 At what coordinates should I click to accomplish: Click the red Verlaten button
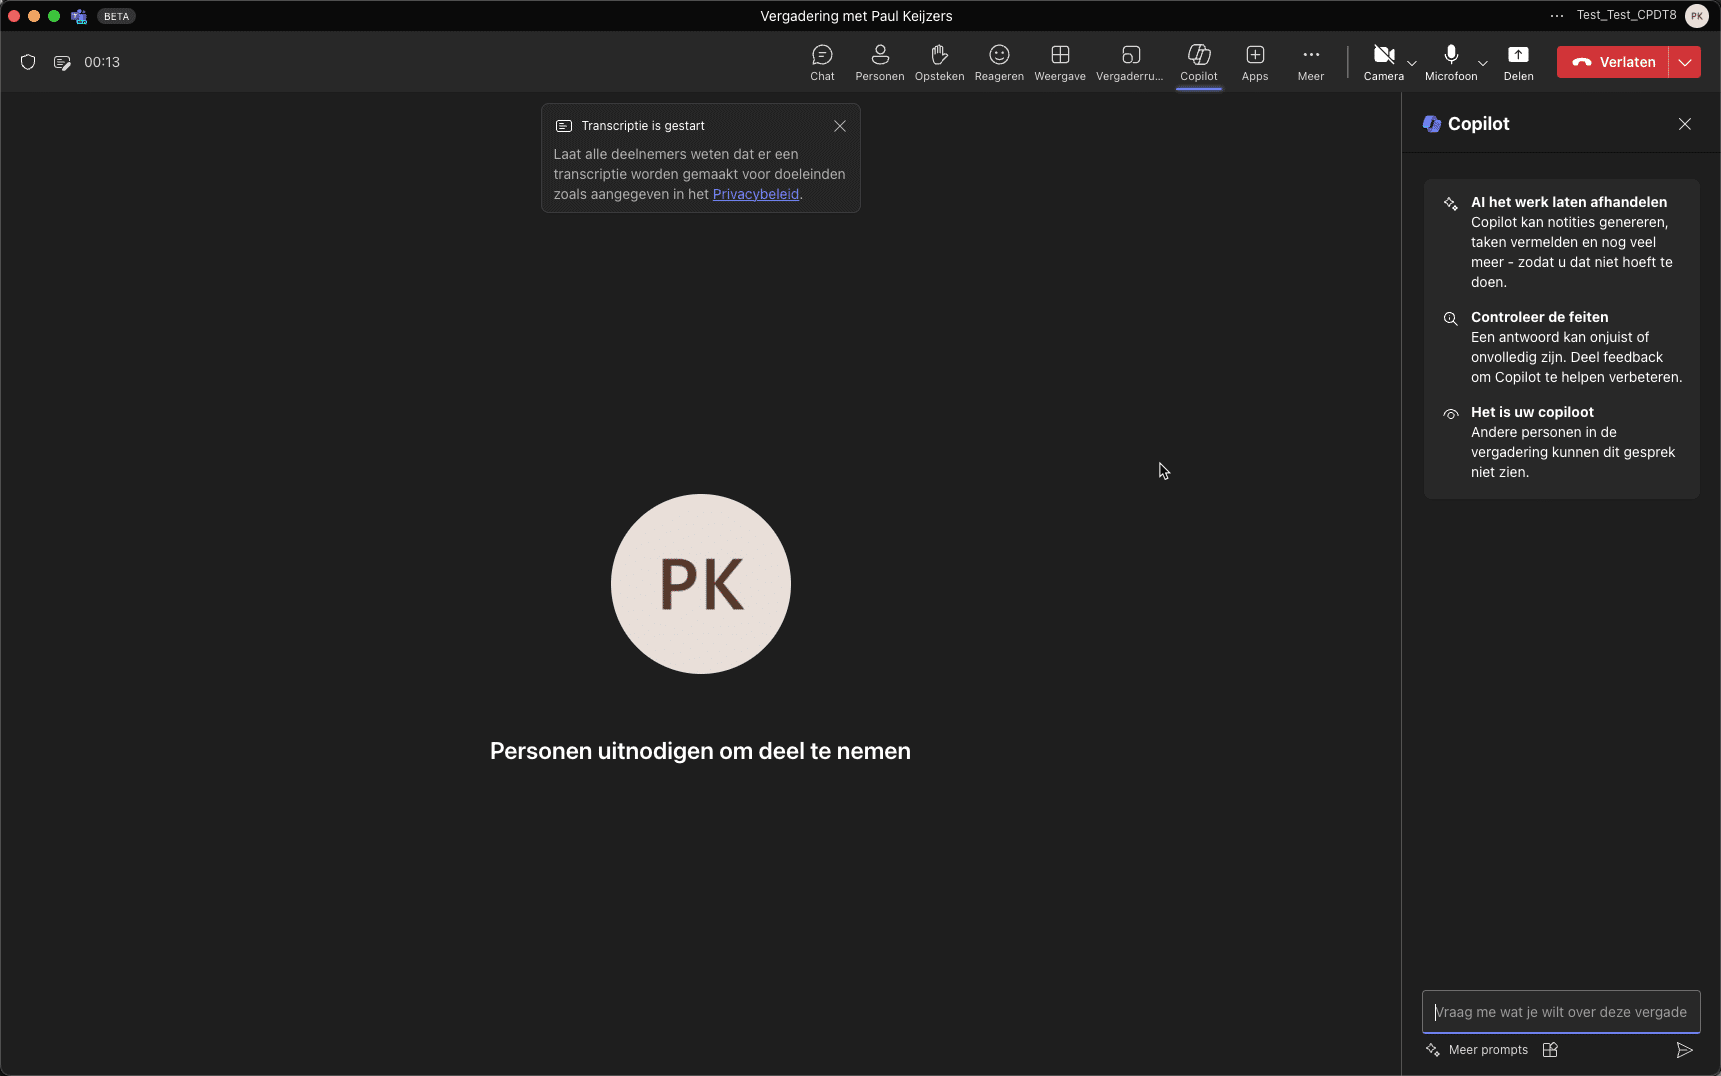[x=1613, y=61]
